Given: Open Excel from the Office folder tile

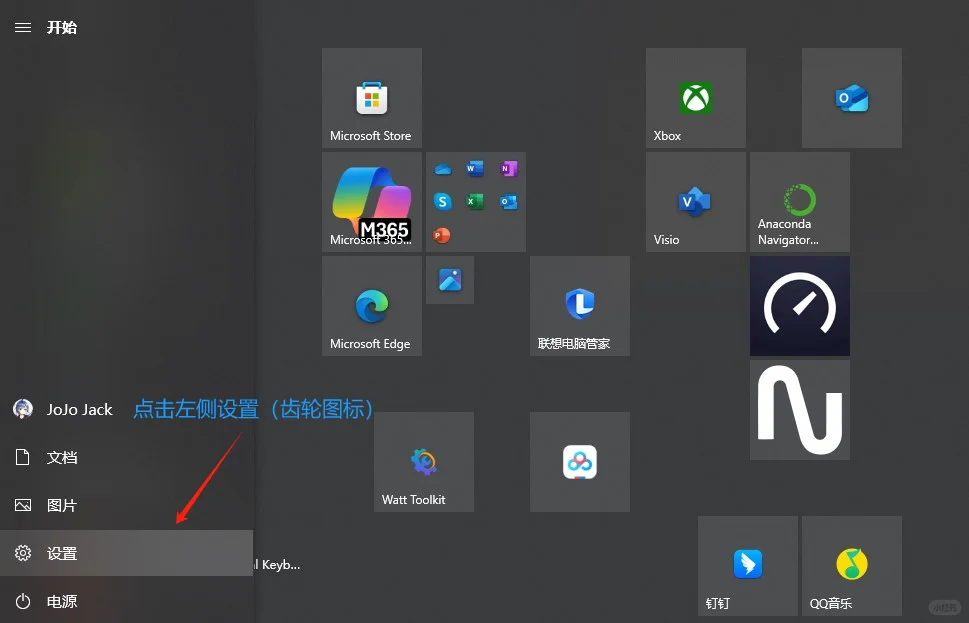Looking at the screenshot, I should pos(476,201).
